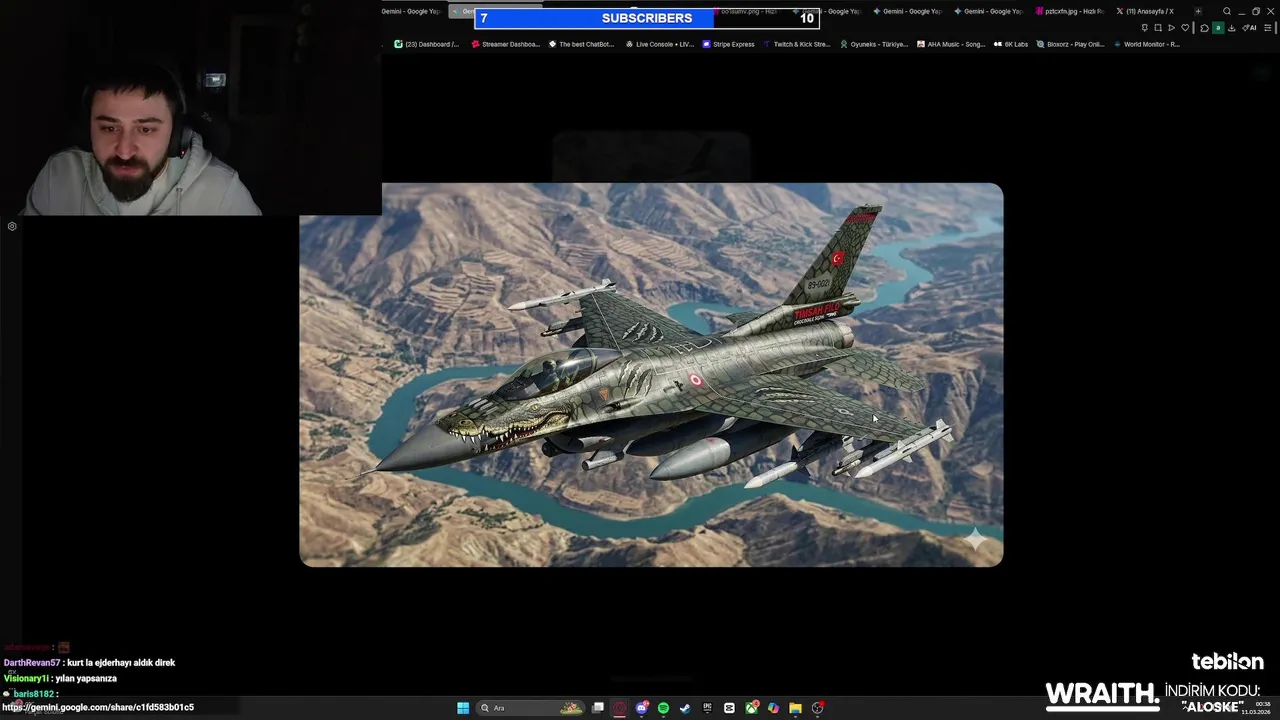Open the 'Streamer Dashboa...' bookmark

tap(505, 44)
